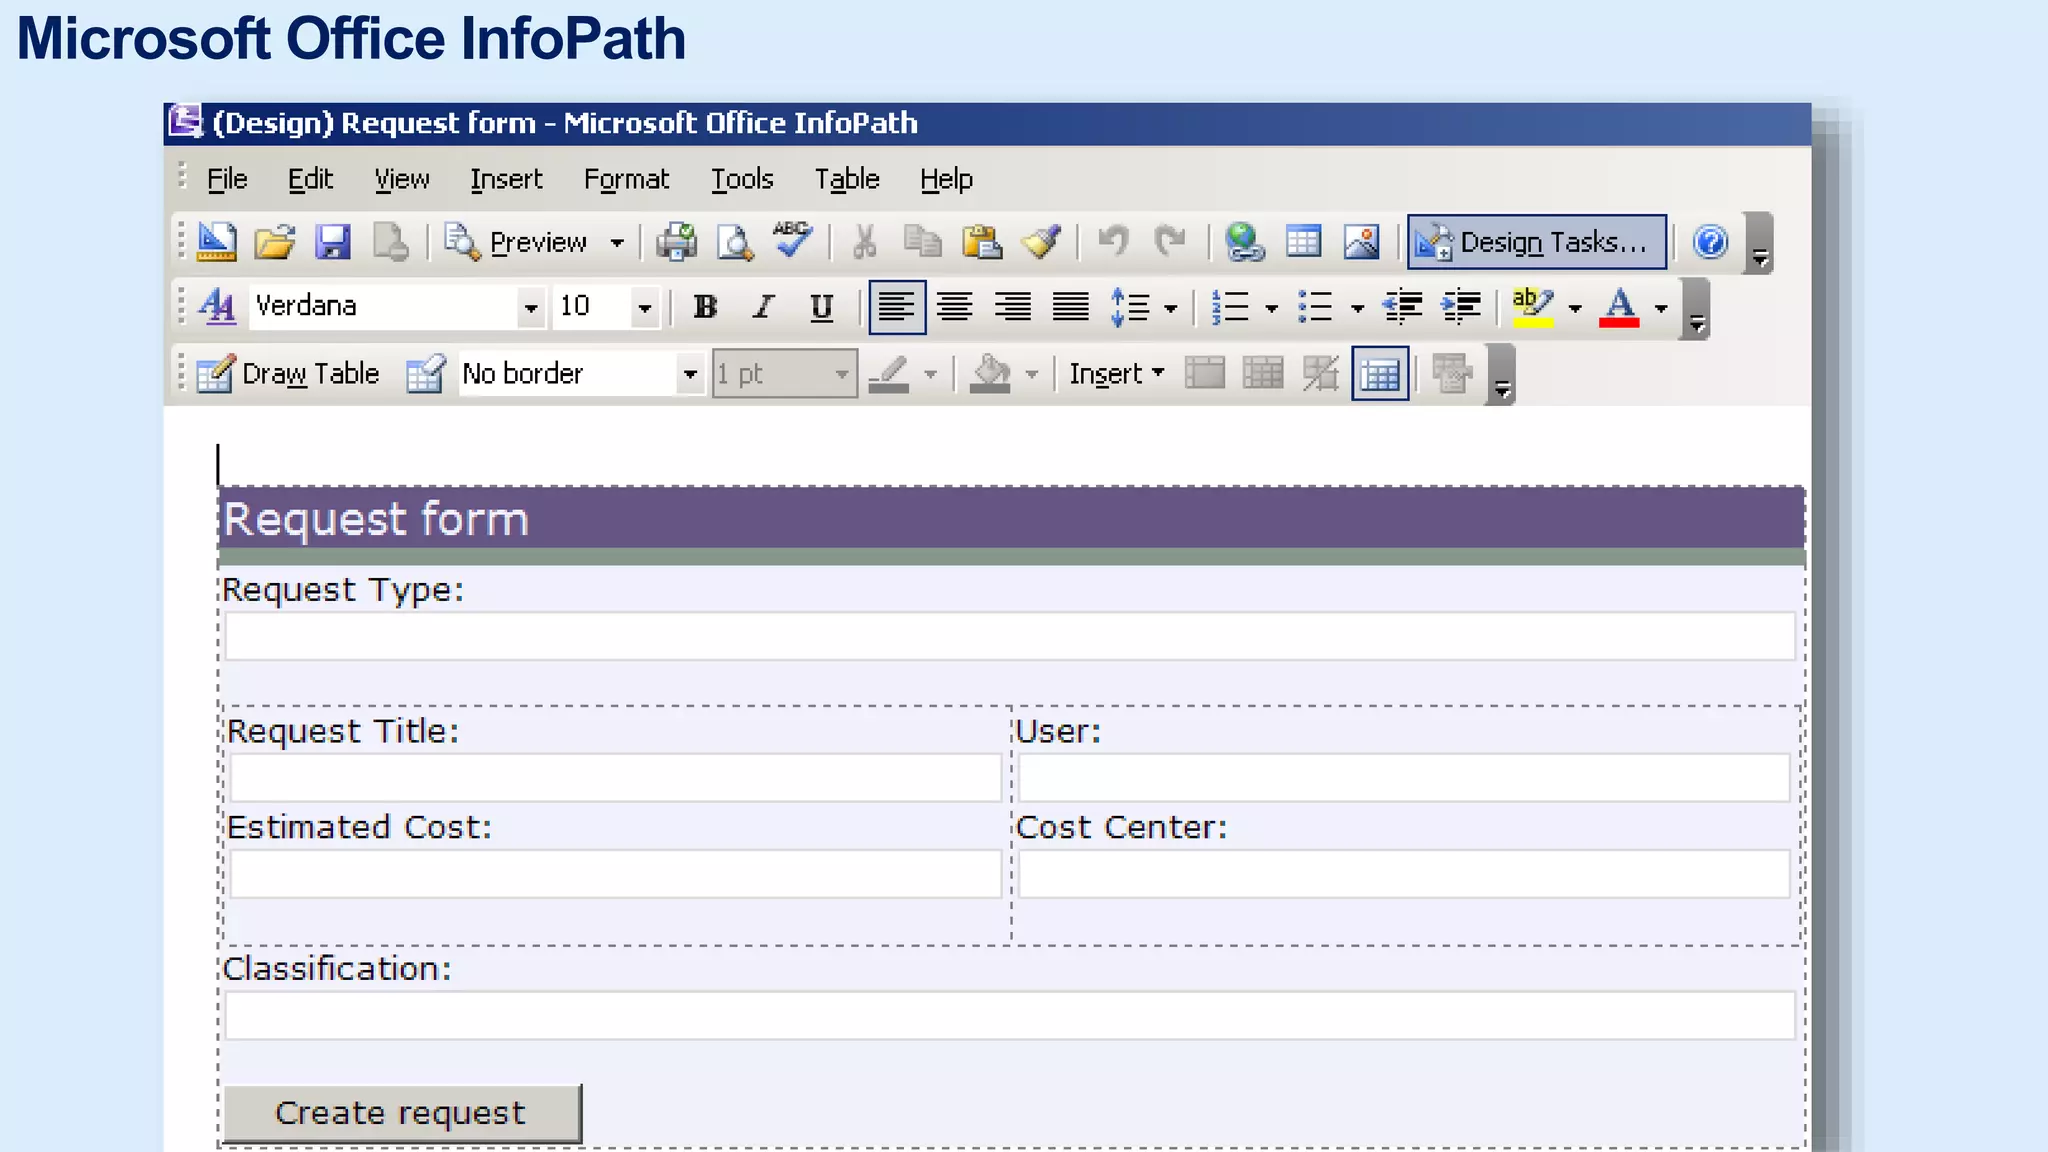Toggle Bold formatting
This screenshot has width=2048, height=1152.
705,307
